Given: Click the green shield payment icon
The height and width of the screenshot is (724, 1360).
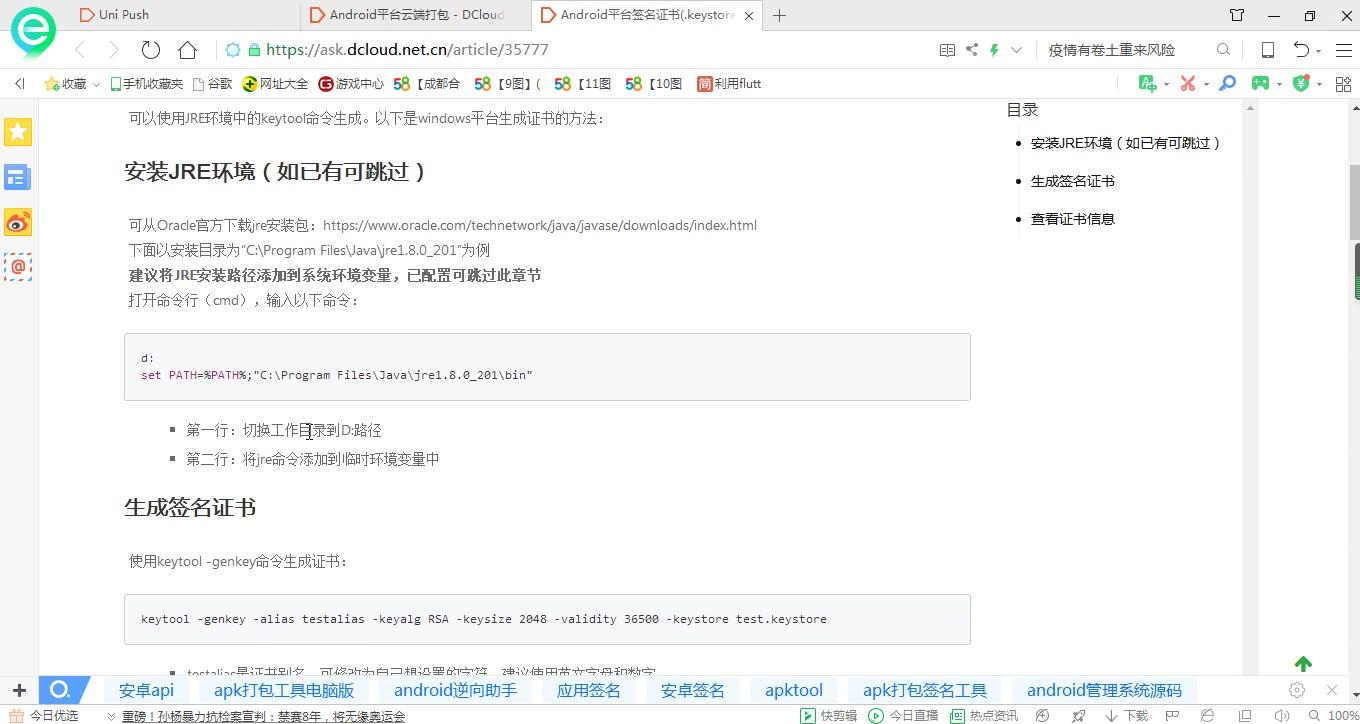Looking at the screenshot, I should point(1301,84).
